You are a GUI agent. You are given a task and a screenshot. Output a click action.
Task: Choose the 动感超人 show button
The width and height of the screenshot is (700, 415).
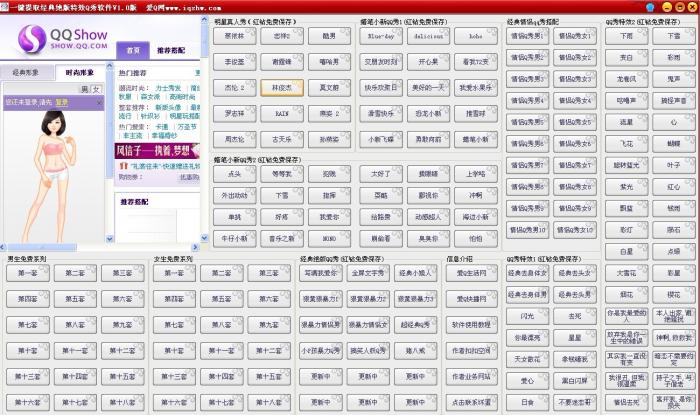[428, 217]
